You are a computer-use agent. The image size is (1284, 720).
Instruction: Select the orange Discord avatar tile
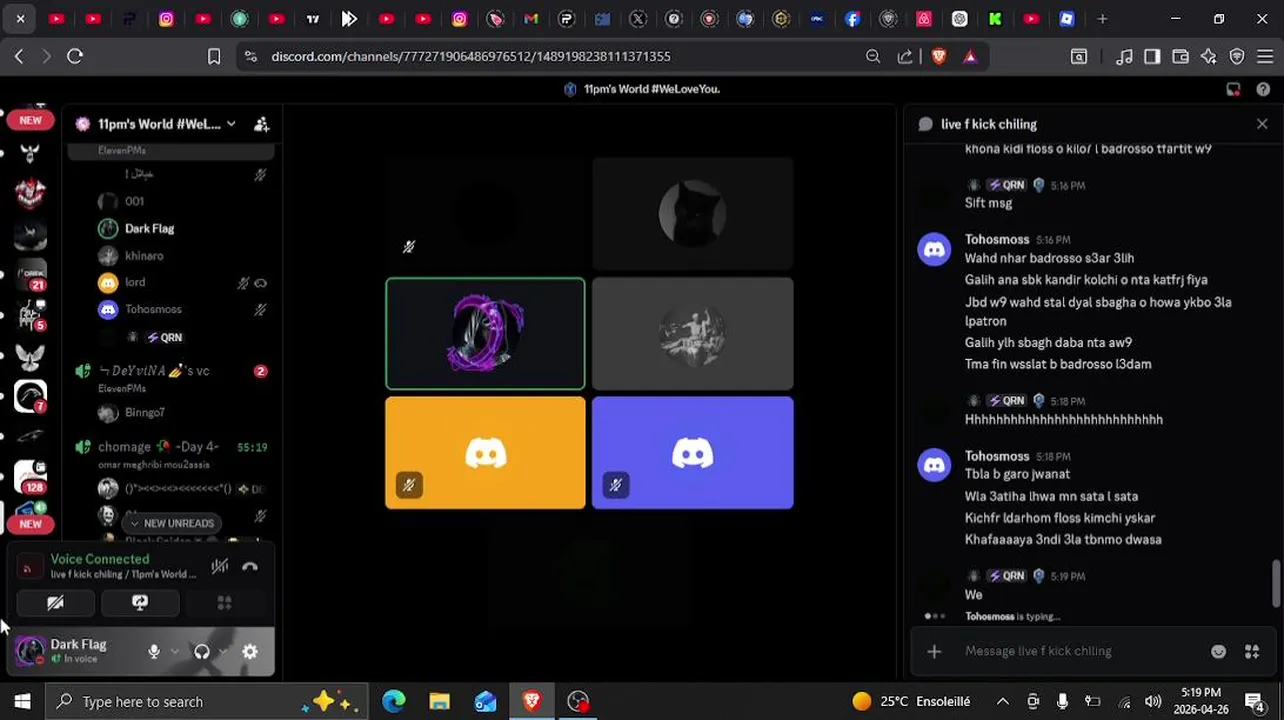pyautogui.click(x=485, y=453)
